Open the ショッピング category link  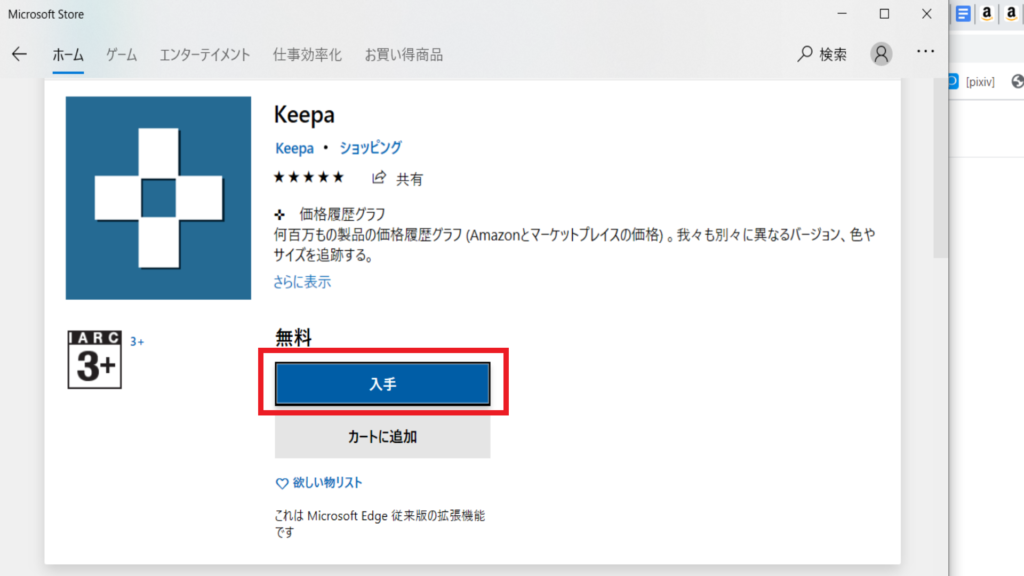(x=370, y=148)
